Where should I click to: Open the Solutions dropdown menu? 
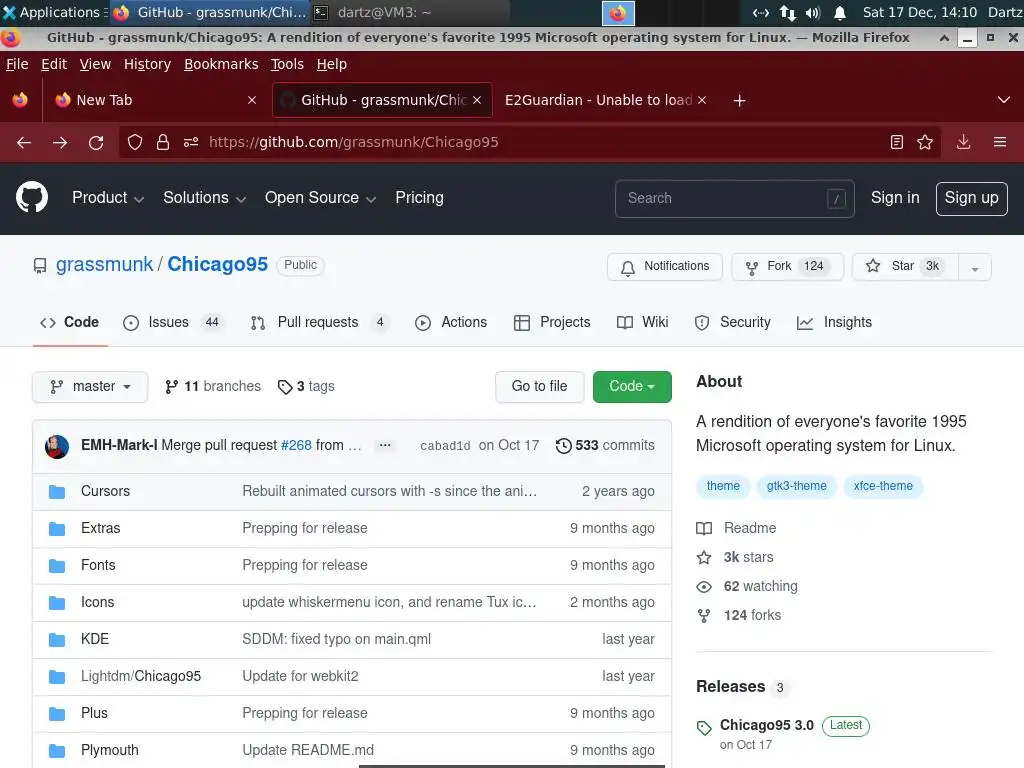(204, 198)
